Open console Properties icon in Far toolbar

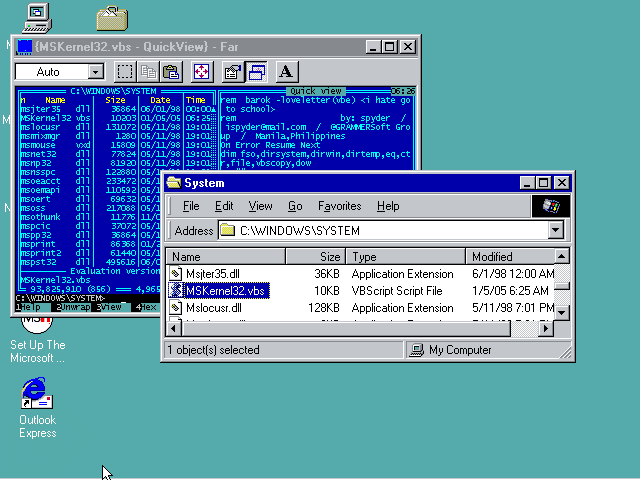click(x=233, y=72)
